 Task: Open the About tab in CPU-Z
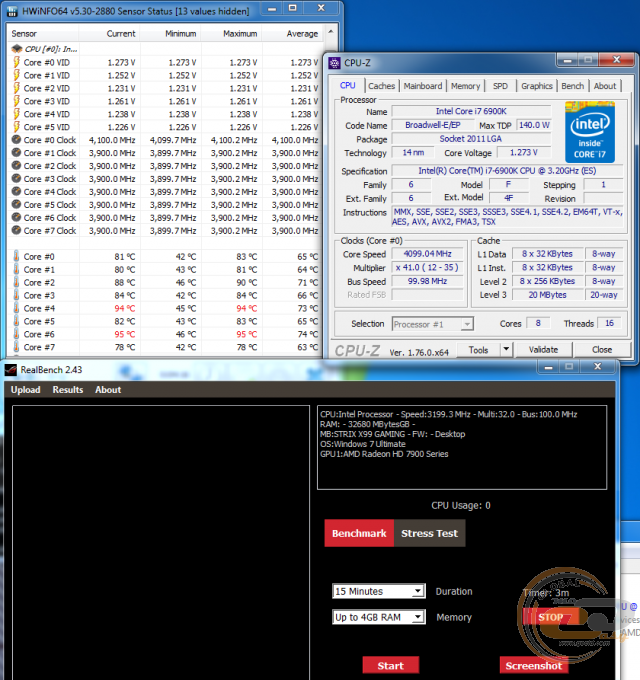click(x=605, y=86)
